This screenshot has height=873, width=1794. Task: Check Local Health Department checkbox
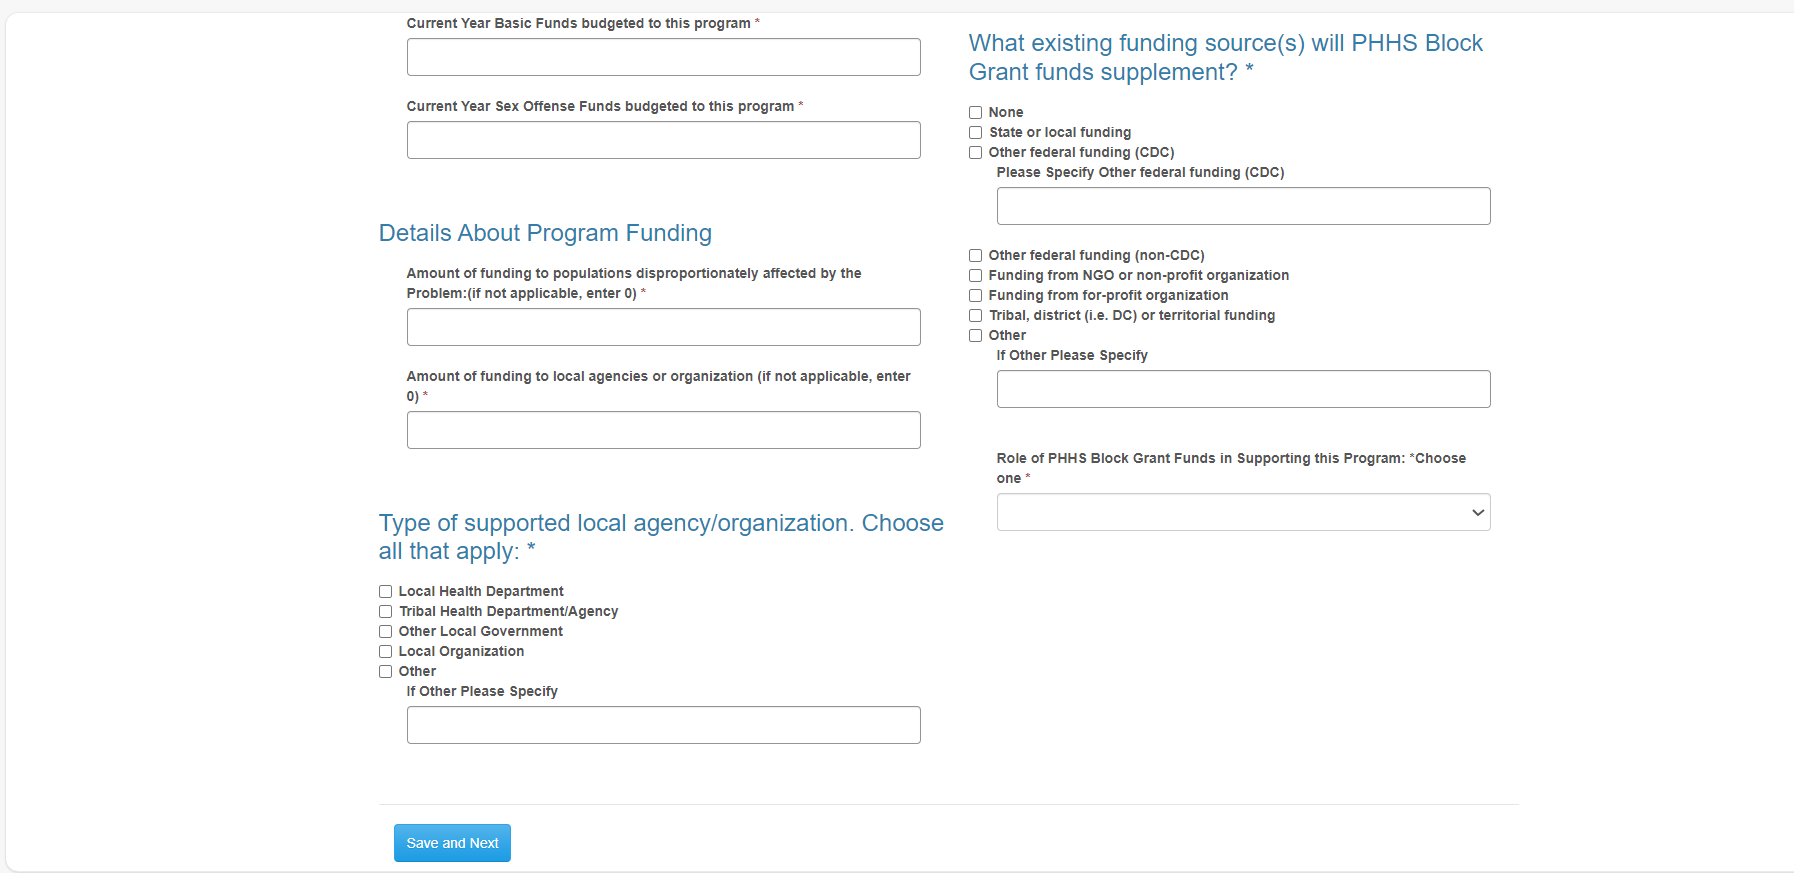click(385, 592)
